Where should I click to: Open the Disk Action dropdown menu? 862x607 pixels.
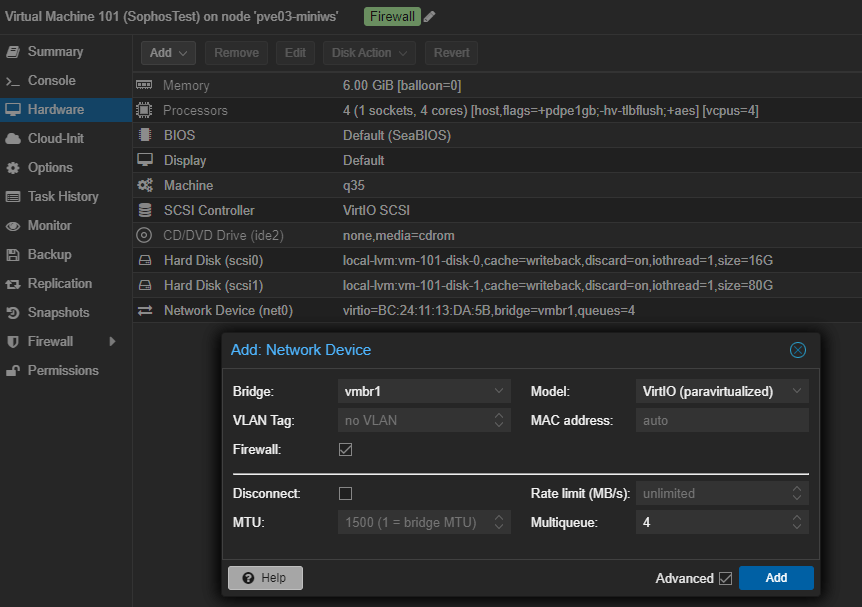coord(369,53)
